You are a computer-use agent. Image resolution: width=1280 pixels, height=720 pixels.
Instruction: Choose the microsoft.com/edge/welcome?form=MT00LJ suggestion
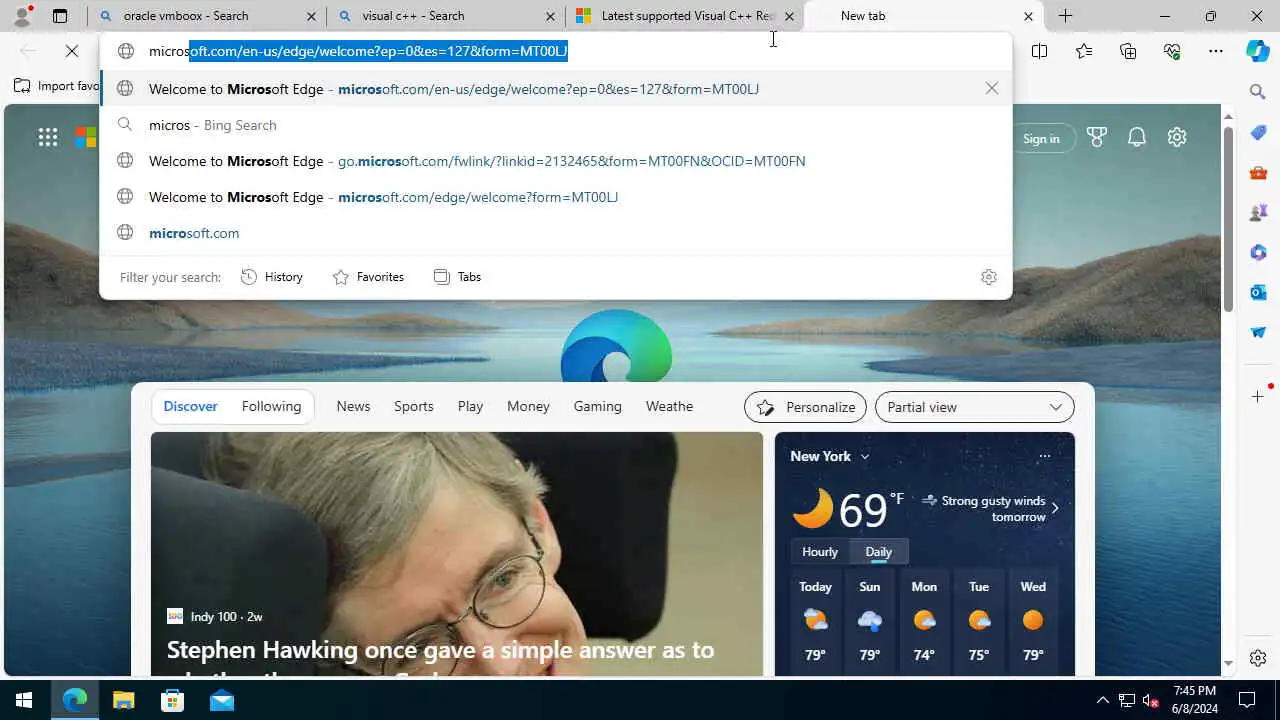[556, 197]
